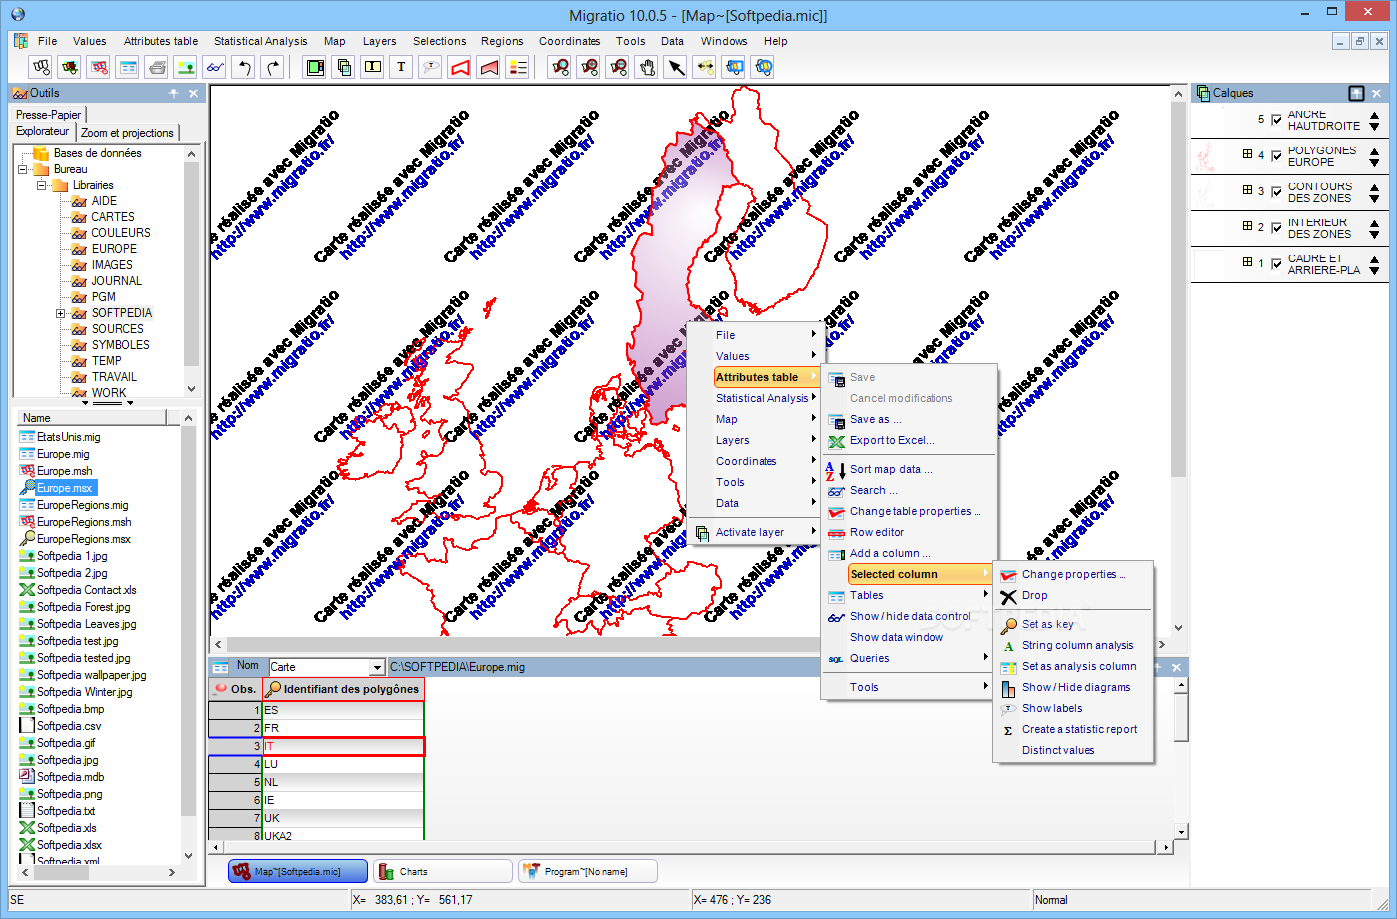Click the red polygon outline tool icon
1397x919 pixels.
[459, 67]
